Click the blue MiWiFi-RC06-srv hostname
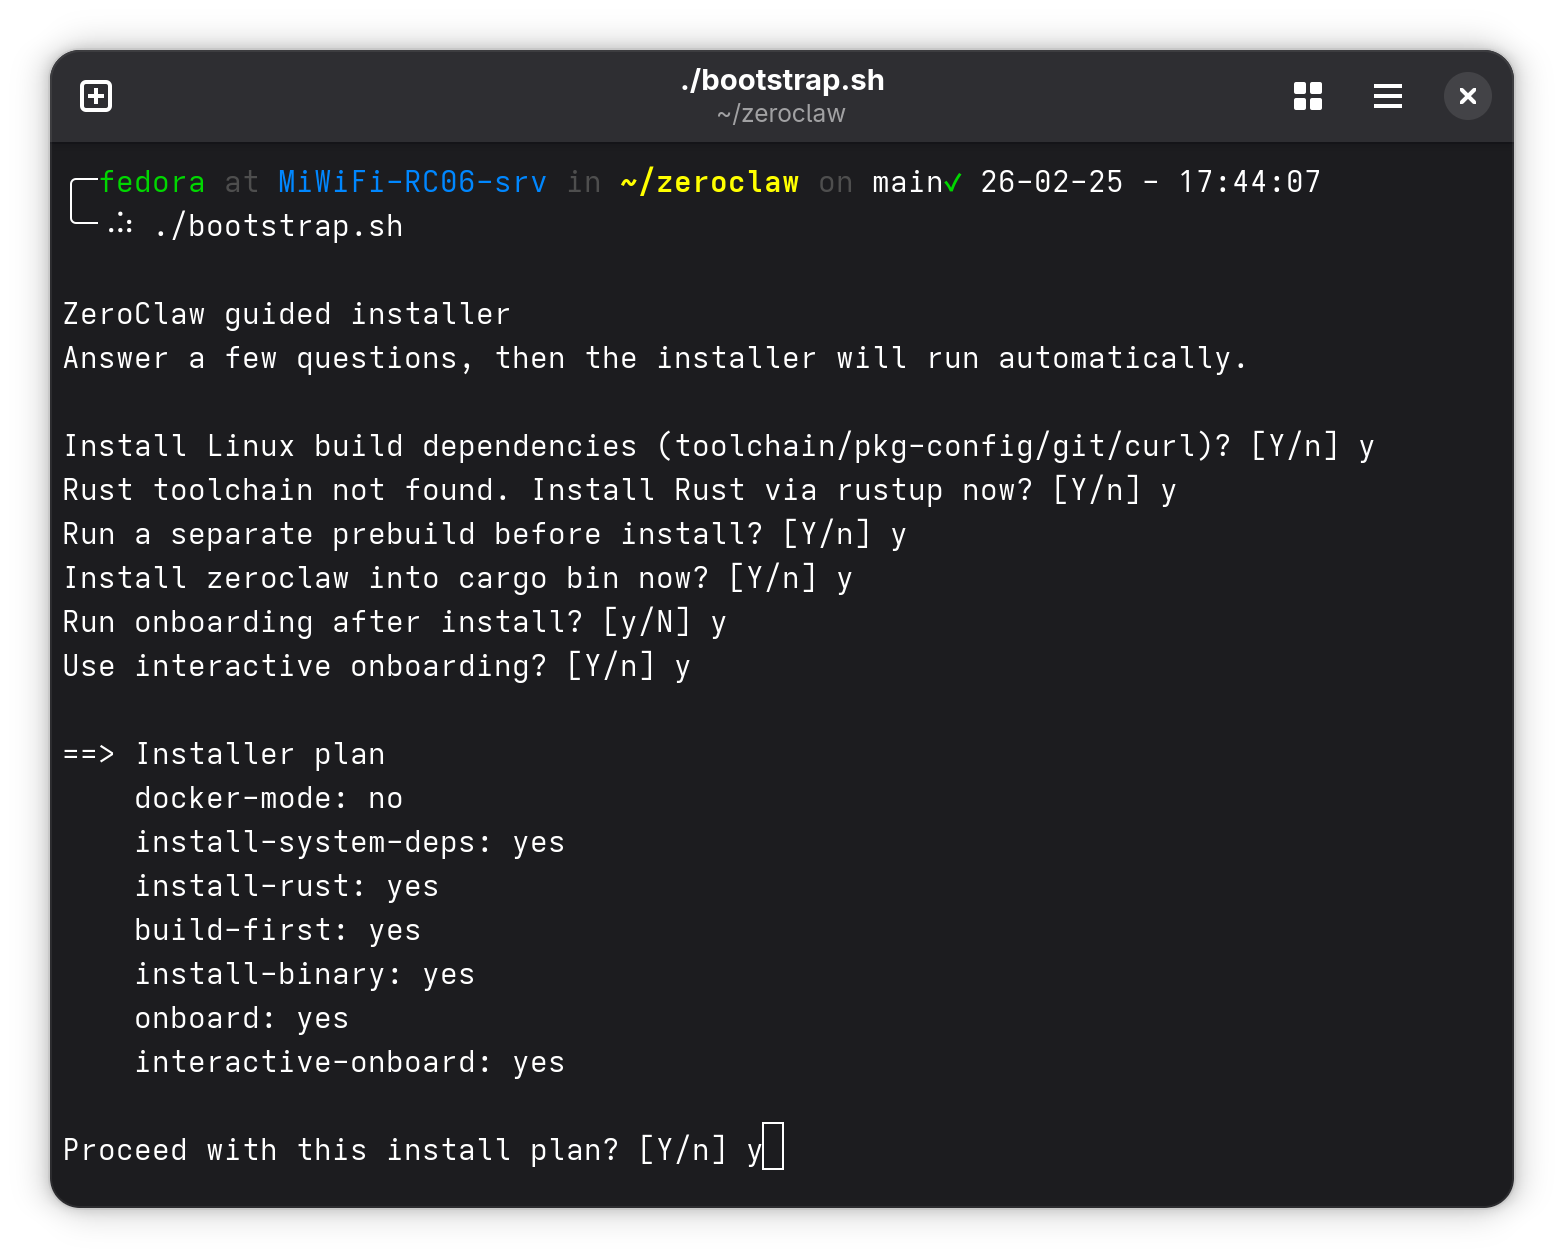 click(x=412, y=182)
